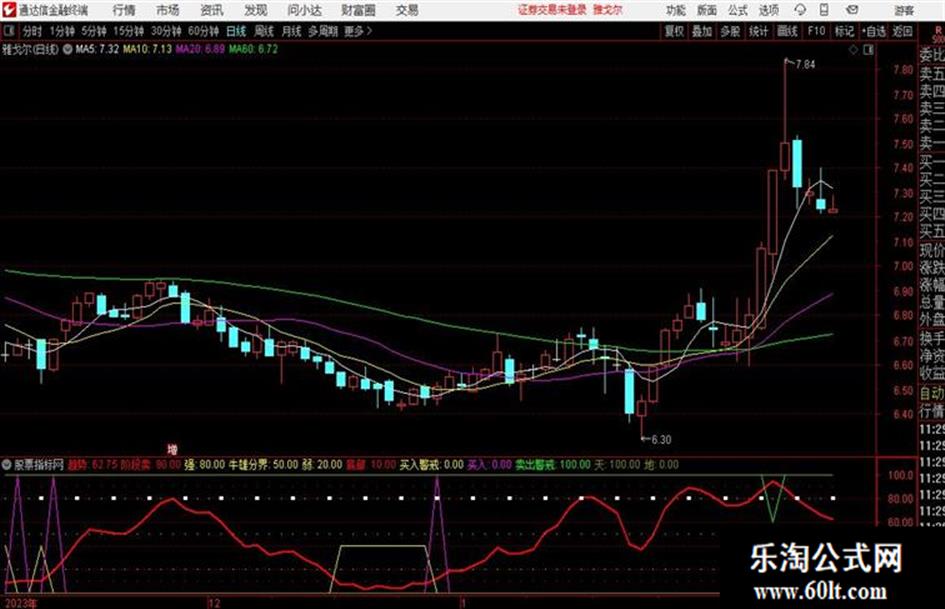Viewport: 945px width, 609px height.
Task: Click the purple MA20 indicator label
Action: coord(200,49)
